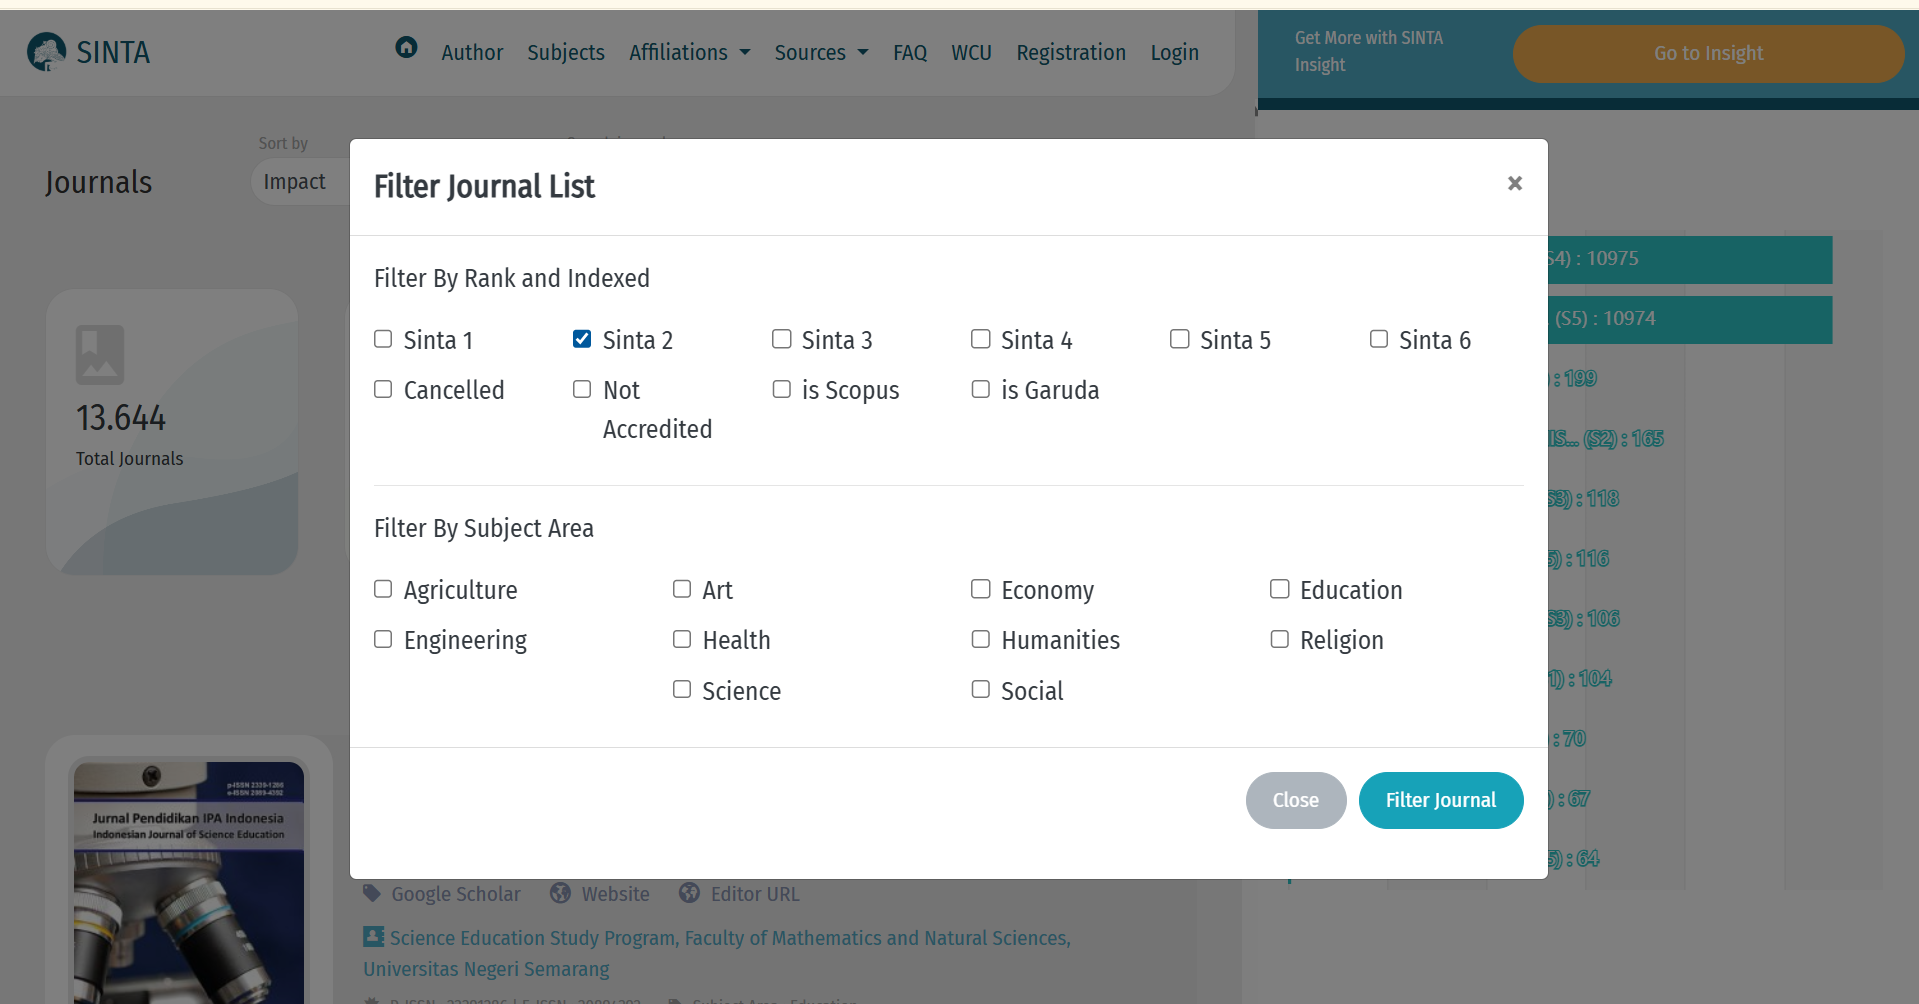
Task: Check the Education subject area box
Action: pyautogui.click(x=1279, y=589)
